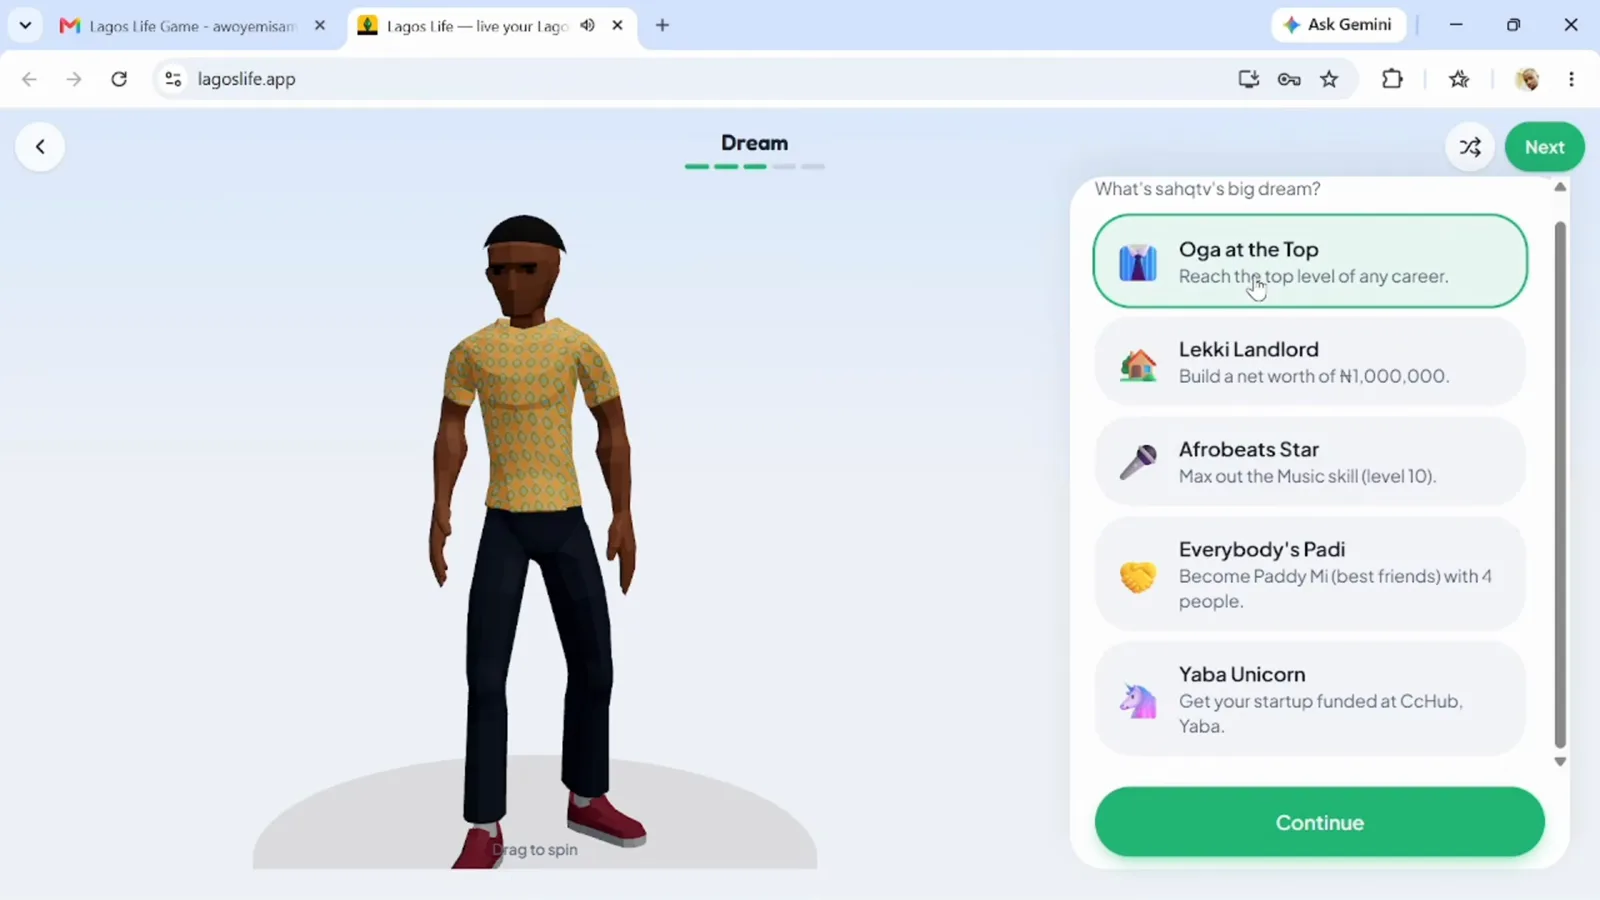1600x900 pixels.
Task: Choose the Yaba Unicorn dream
Action: (1310, 699)
